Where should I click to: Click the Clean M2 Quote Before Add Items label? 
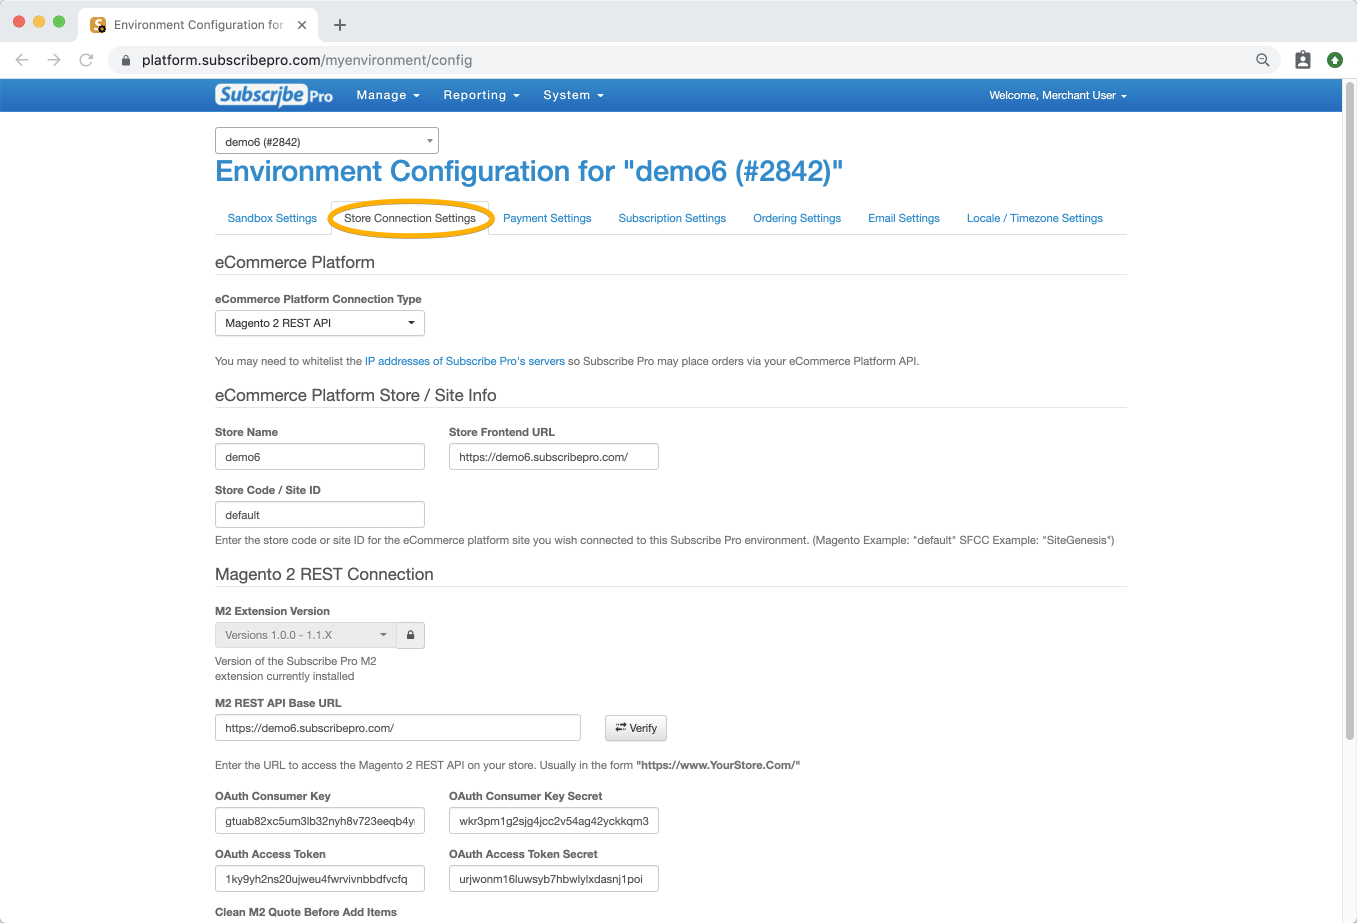[306, 912]
